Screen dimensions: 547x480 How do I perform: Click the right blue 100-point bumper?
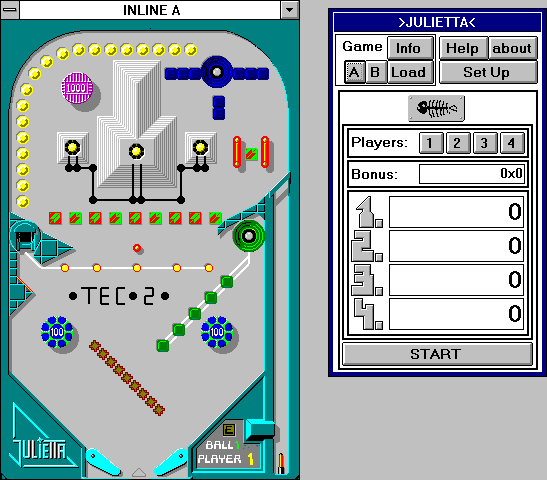[217, 332]
